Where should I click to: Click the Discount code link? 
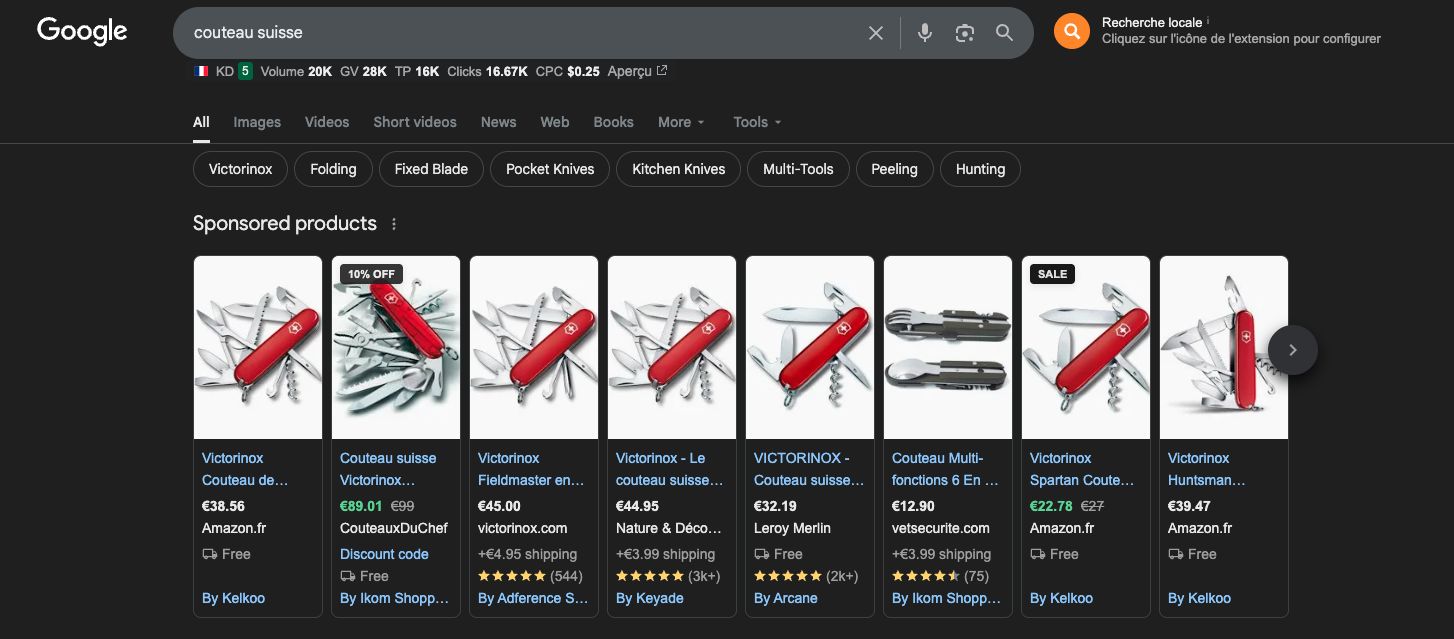point(384,554)
